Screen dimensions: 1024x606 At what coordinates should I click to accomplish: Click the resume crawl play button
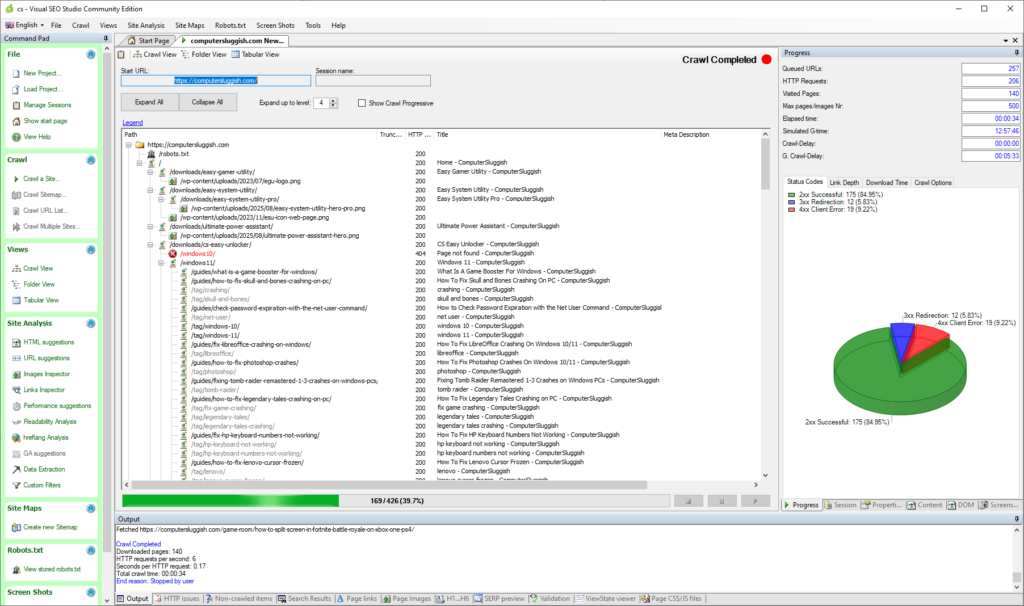[755, 501]
